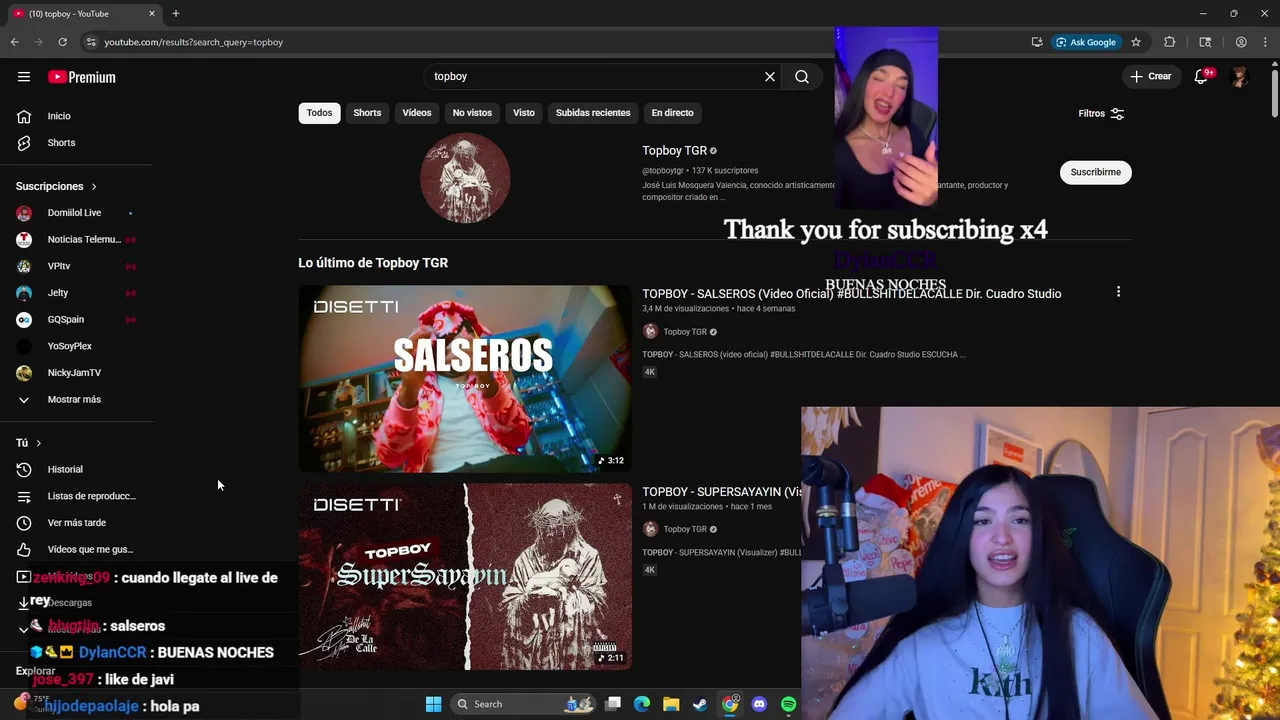Open the Topboy TGR channel name
The width and height of the screenshot is (1280, 720).
coord(674,151)
